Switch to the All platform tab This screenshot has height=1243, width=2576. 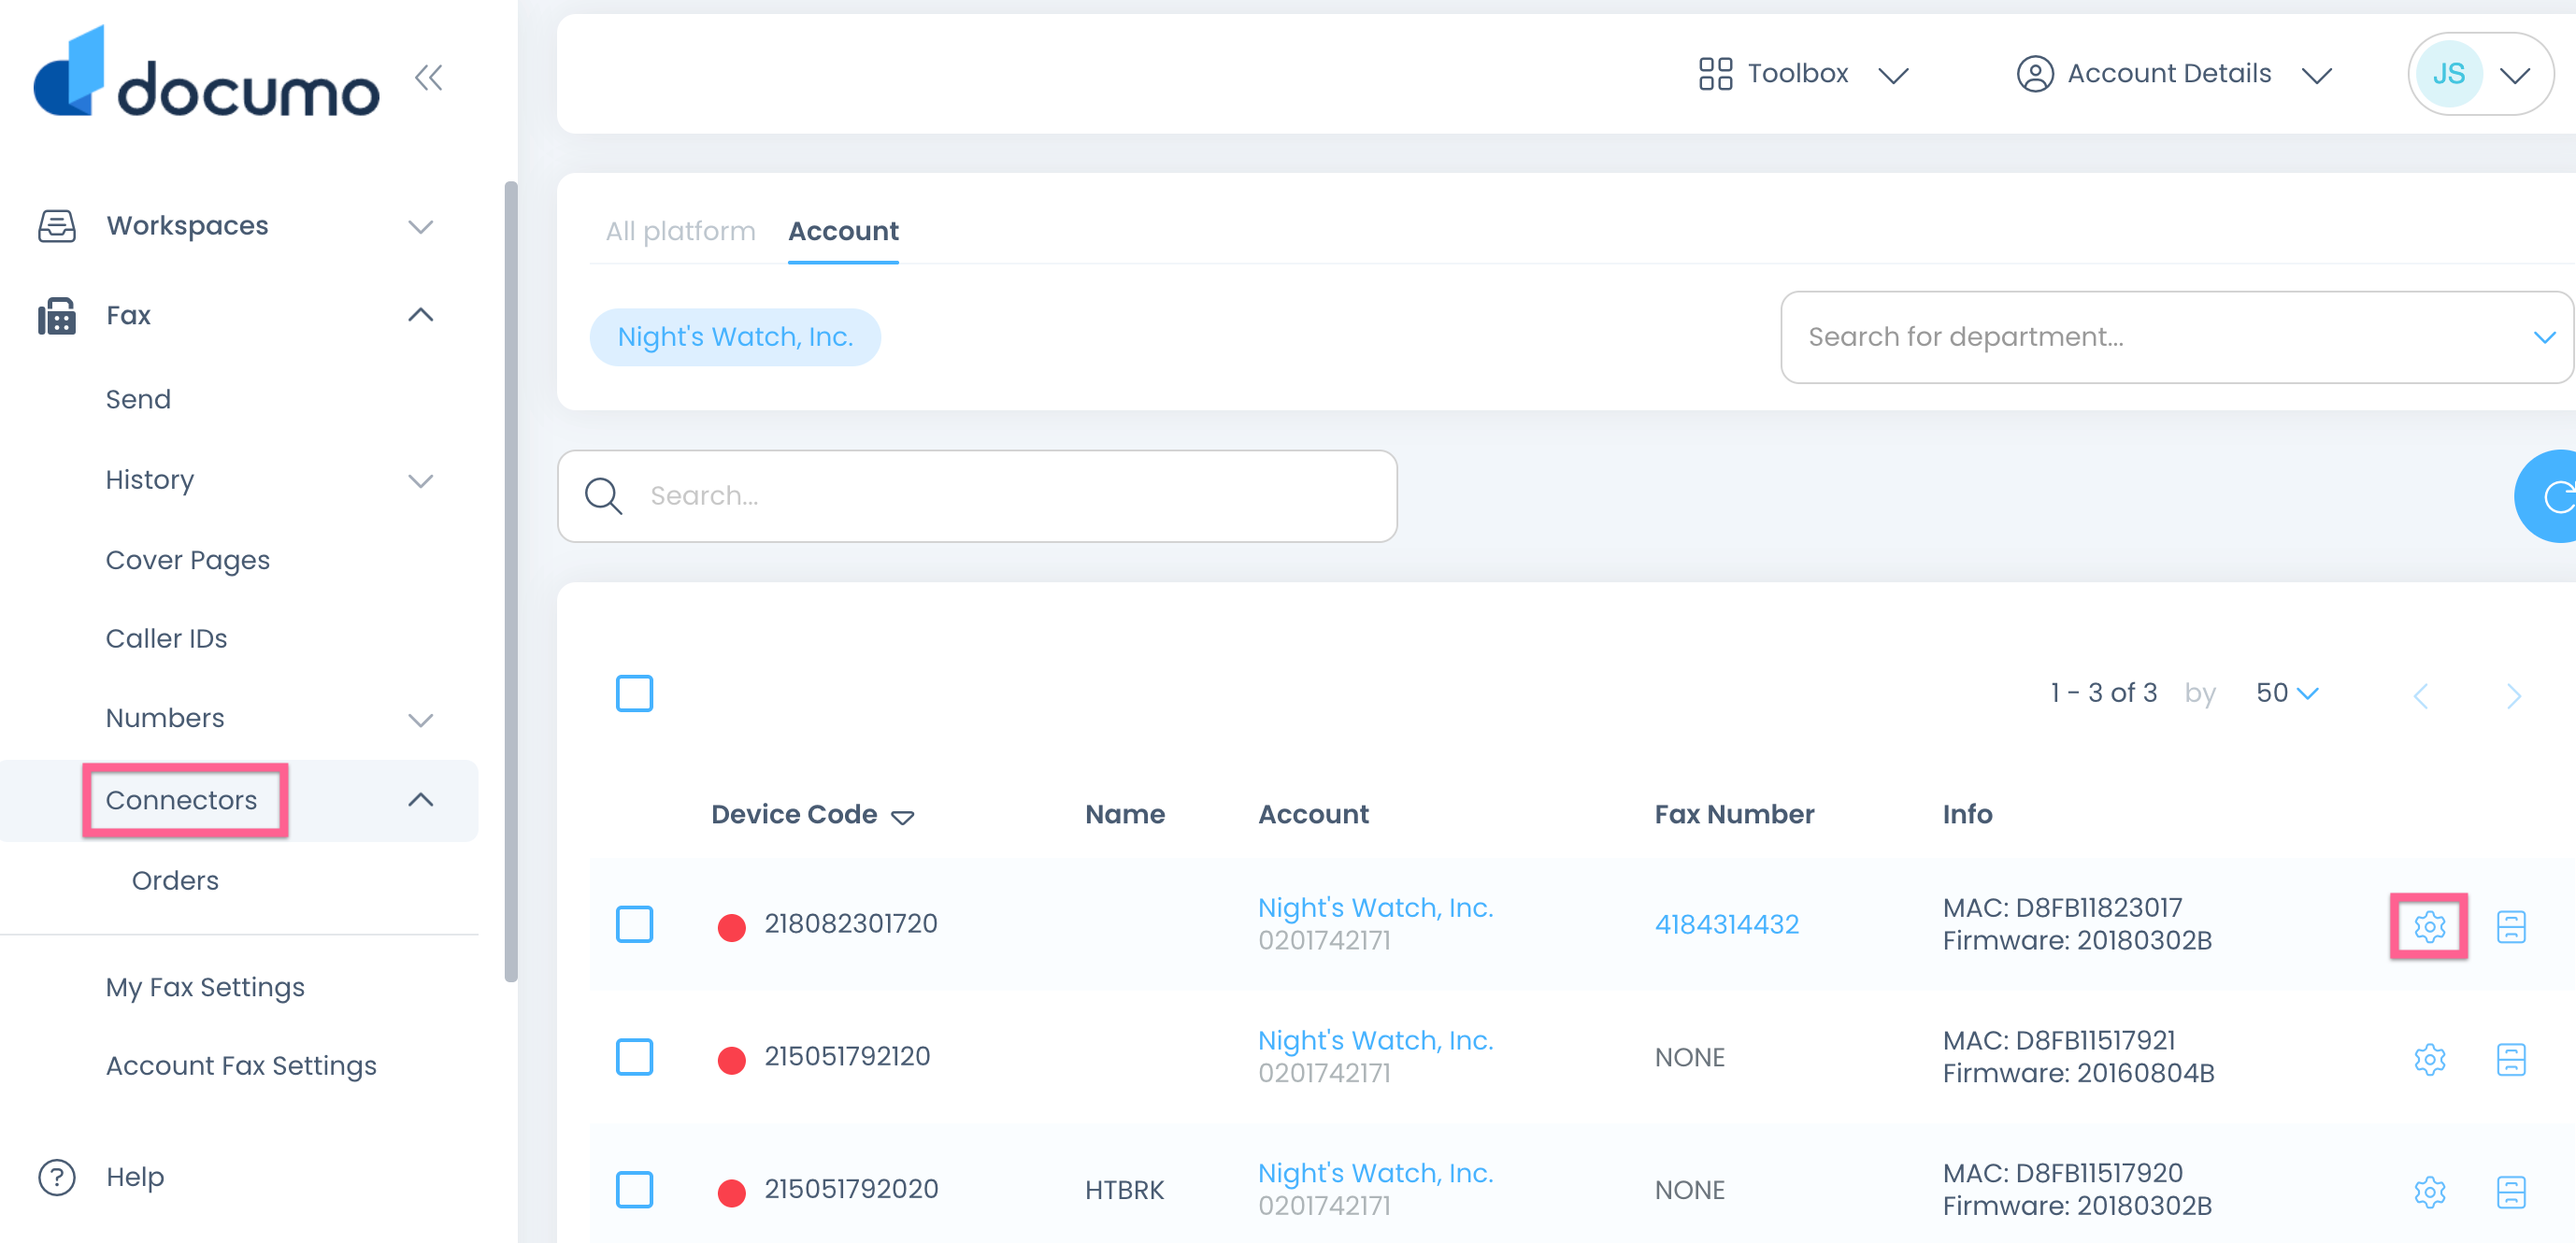680,231
